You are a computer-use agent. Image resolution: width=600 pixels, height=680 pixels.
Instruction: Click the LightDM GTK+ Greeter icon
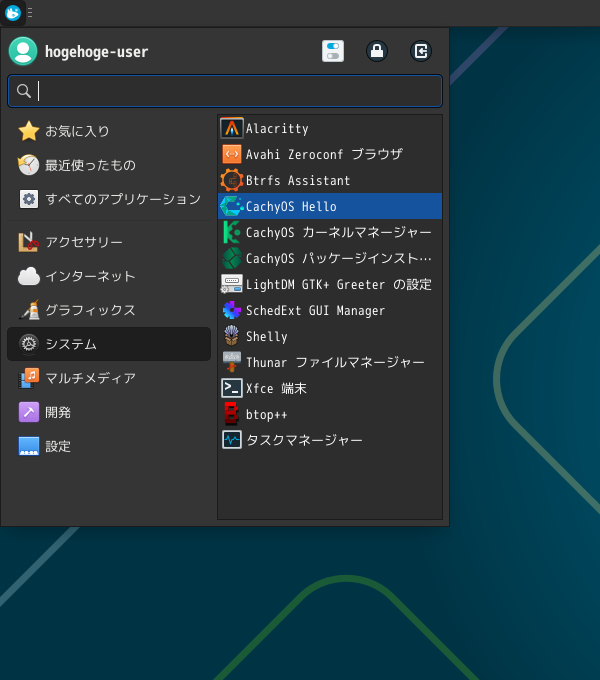(232, 284)
